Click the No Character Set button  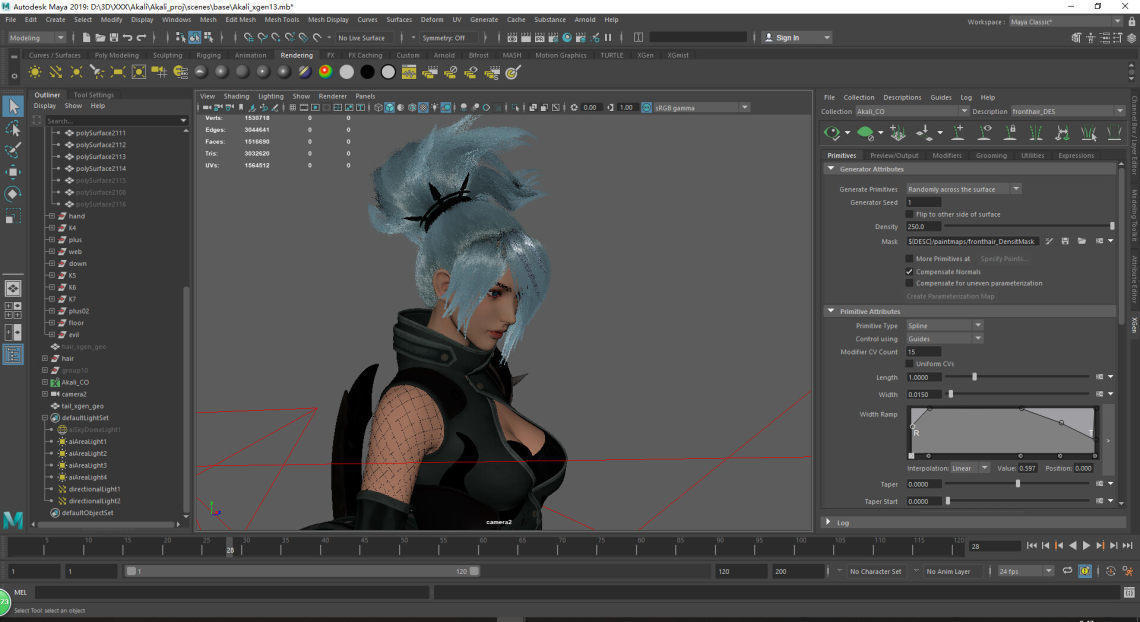click(x=875, y=571)
